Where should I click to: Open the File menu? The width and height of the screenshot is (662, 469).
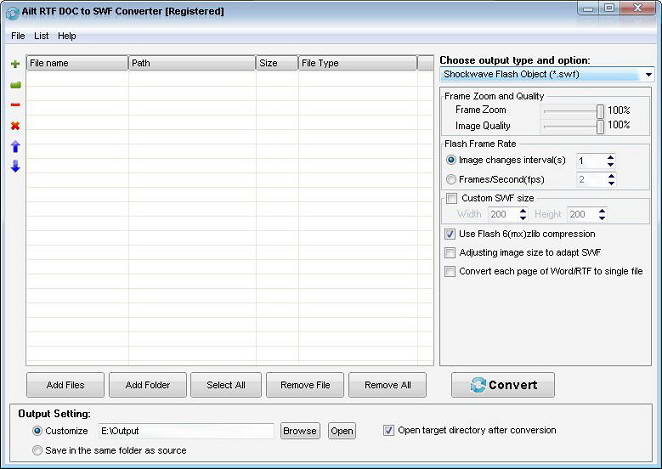pos(18,36)
